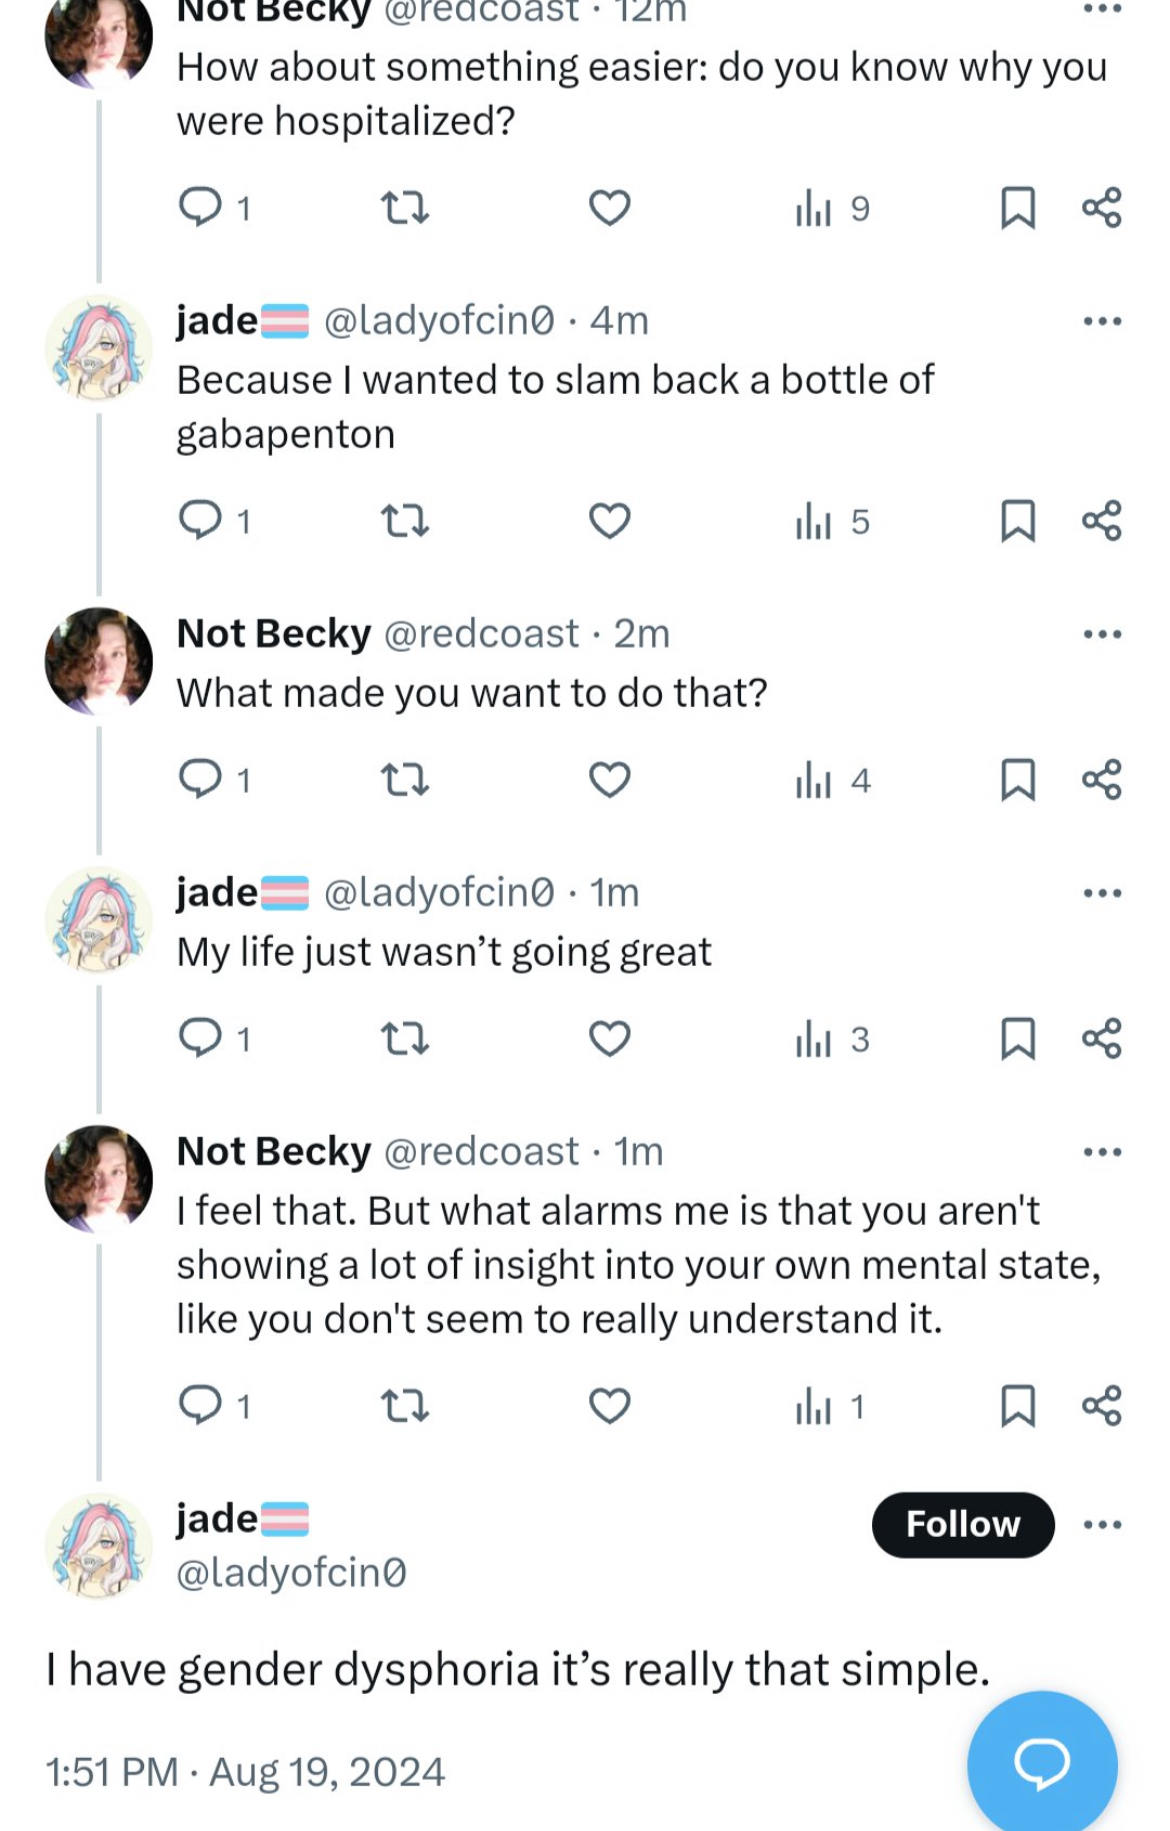This screenshot has height=1831, width=1170.
Task: Open @redcoast profile from the 1m tweet
Action: click(x=481, y=1152)
